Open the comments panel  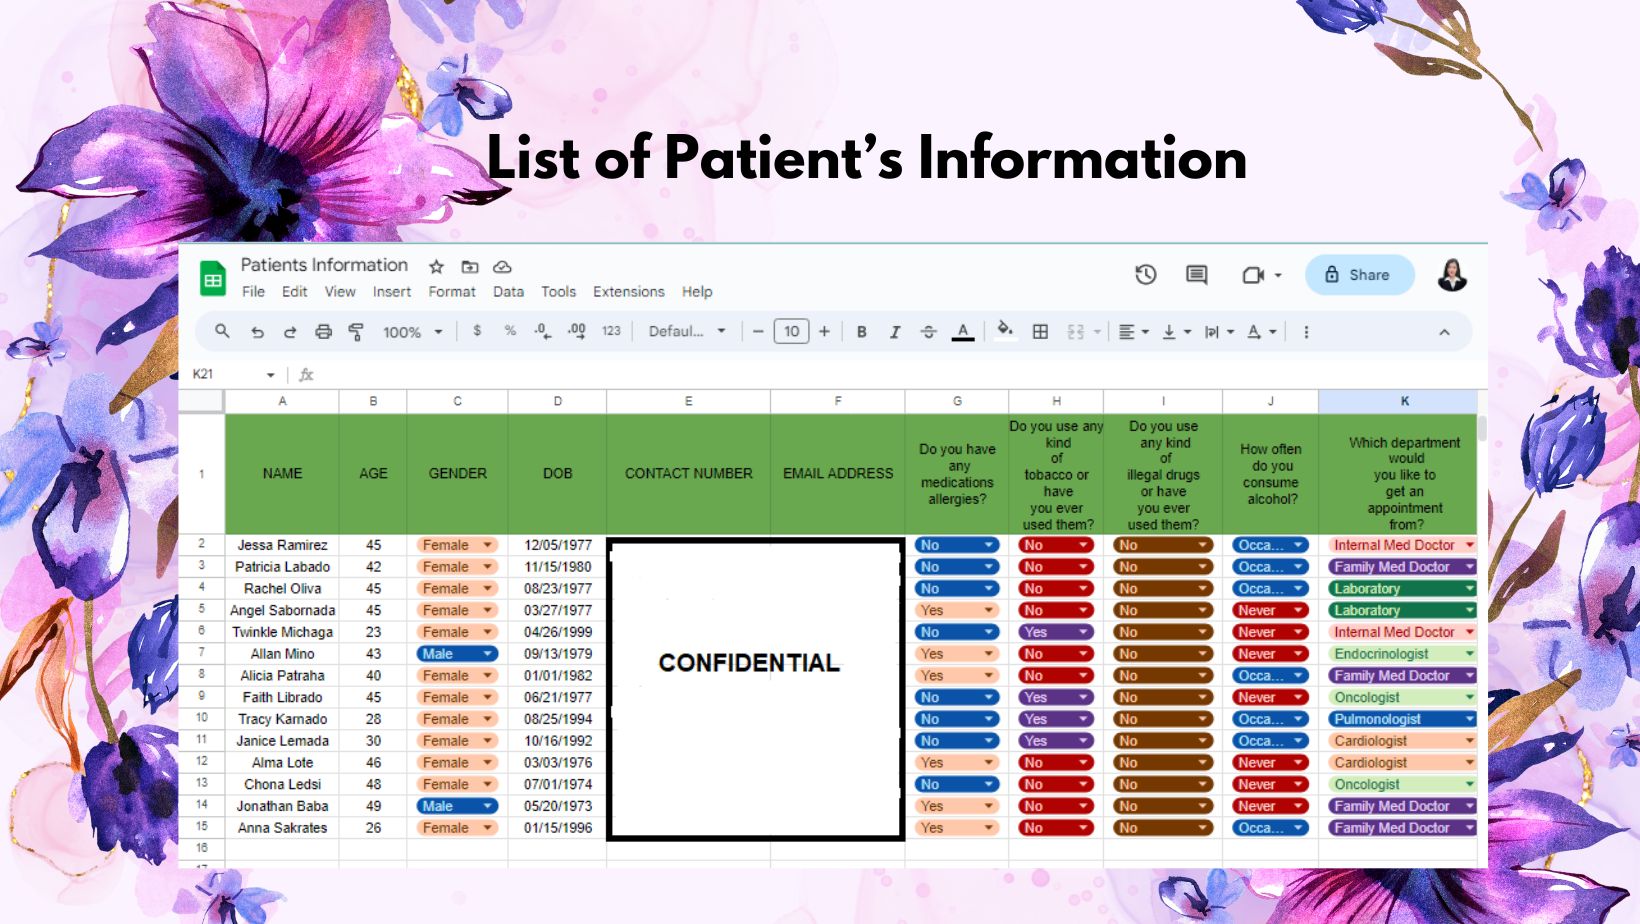[1196, 274]
